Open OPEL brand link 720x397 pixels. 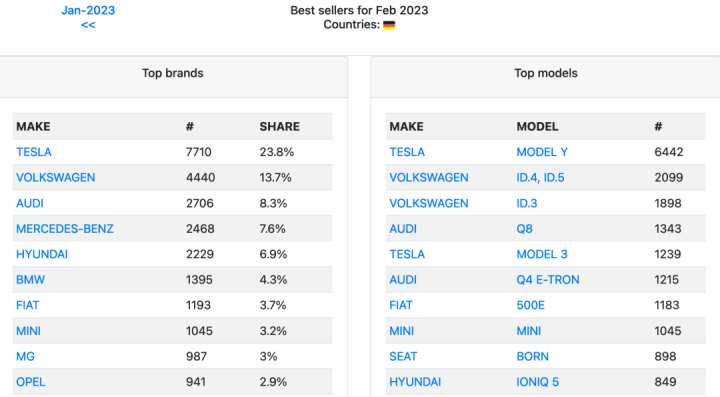tap(31, 382)
